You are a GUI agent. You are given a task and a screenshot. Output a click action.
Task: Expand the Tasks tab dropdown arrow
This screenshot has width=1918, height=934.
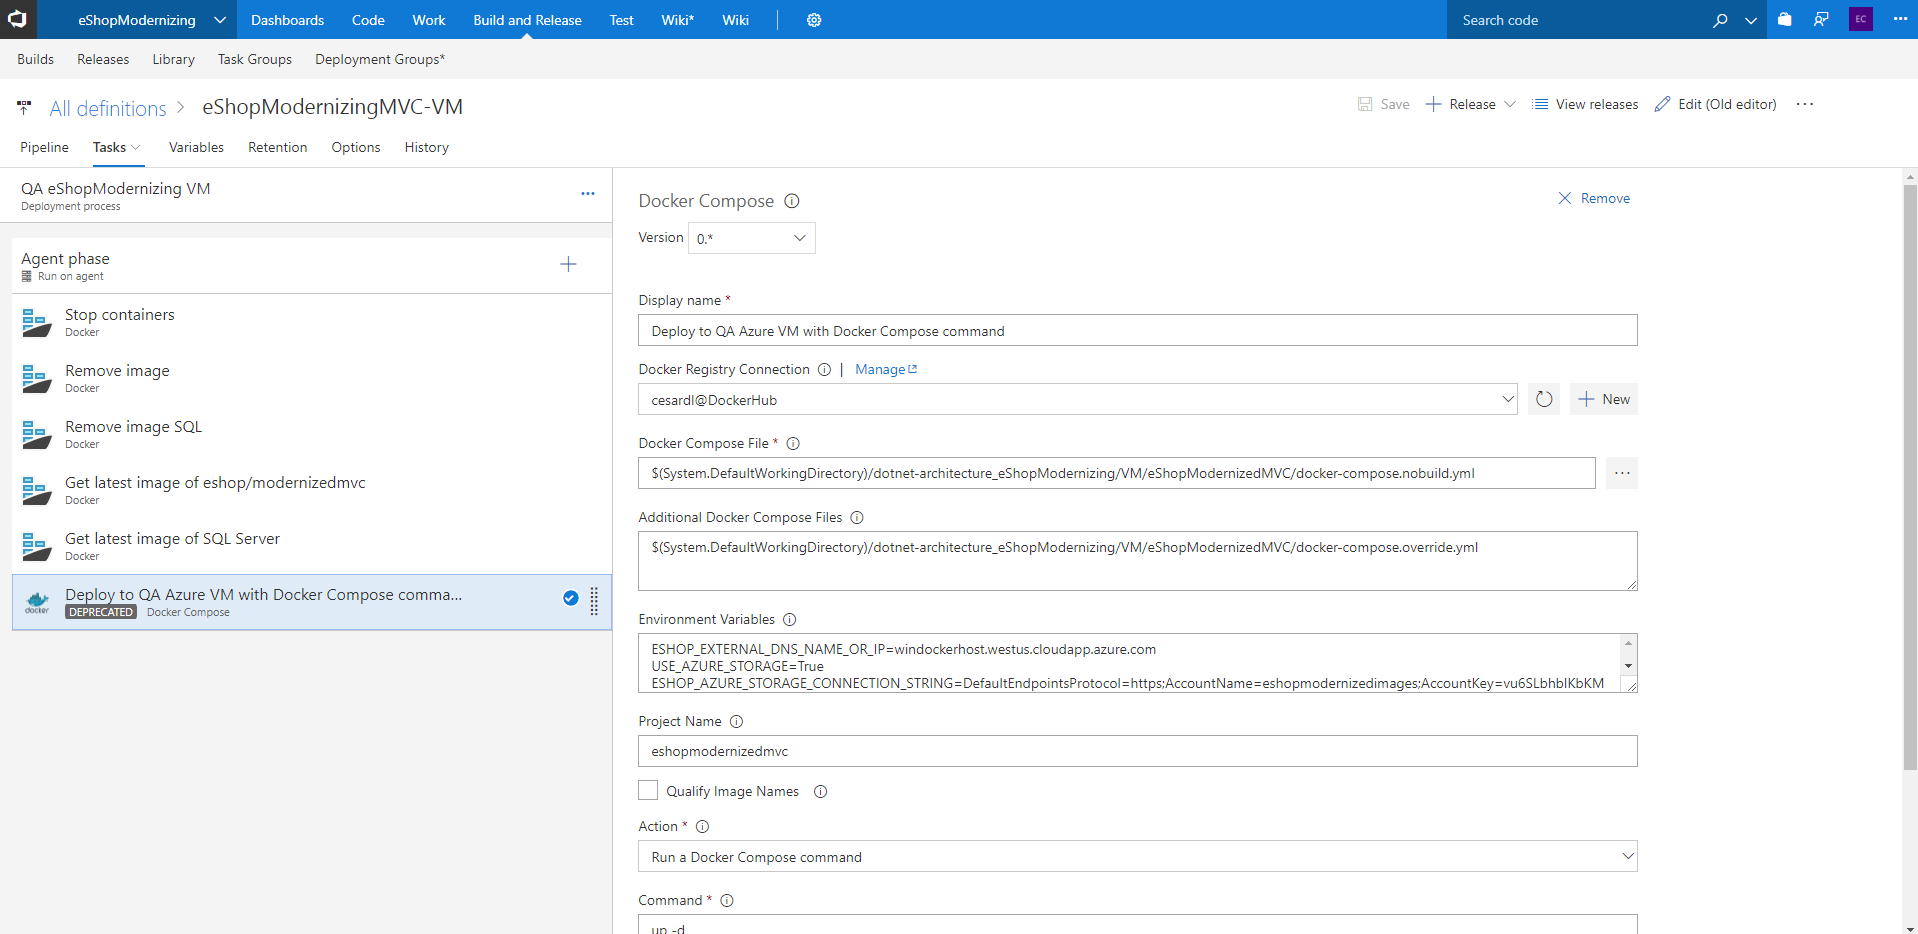136,147
